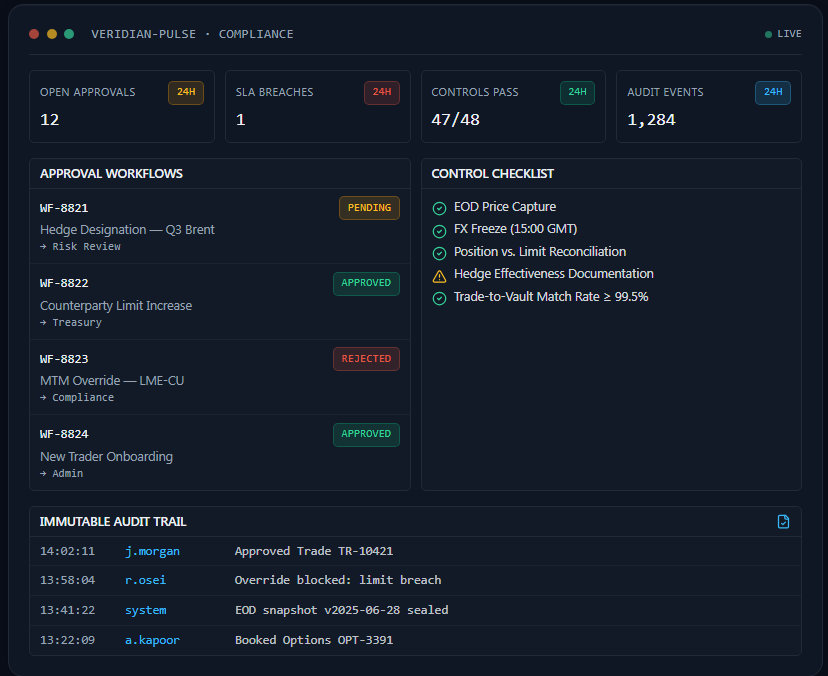Click EOD Price Capture checklist label
The image size is (828, 676).
tap(505, 206)
